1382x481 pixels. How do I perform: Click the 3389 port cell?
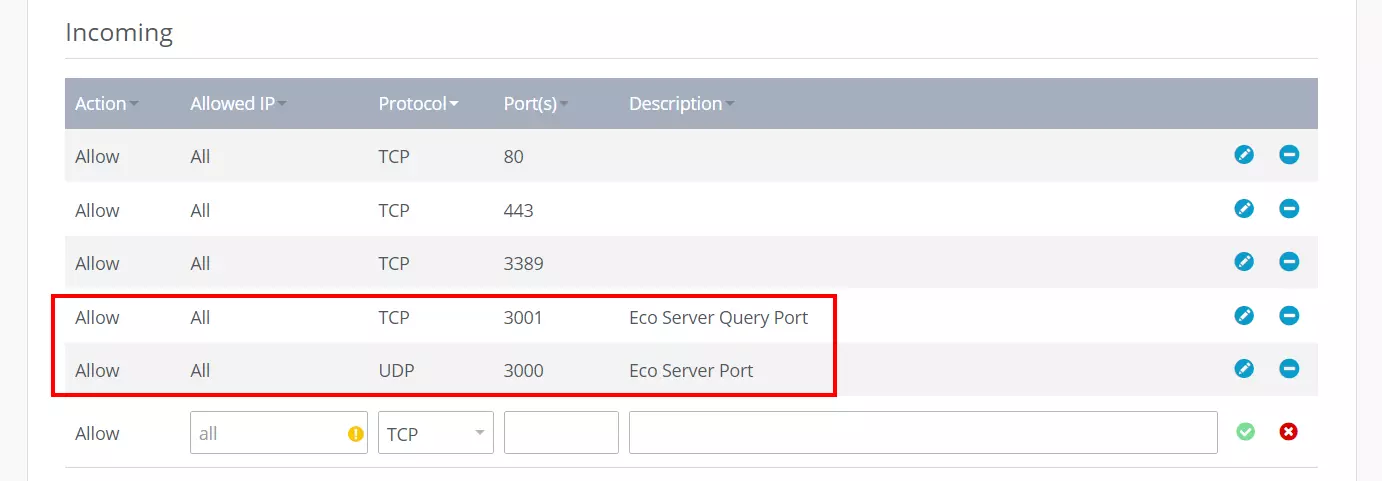(524, 264)
